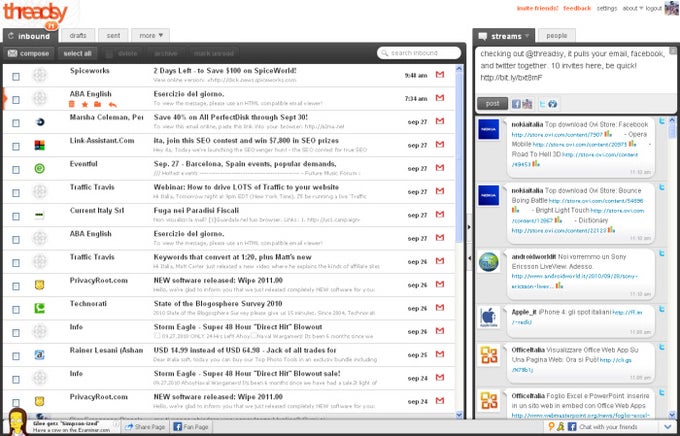Click the invite friends link
Screen dimensions: 680x436
pos(537,8)
